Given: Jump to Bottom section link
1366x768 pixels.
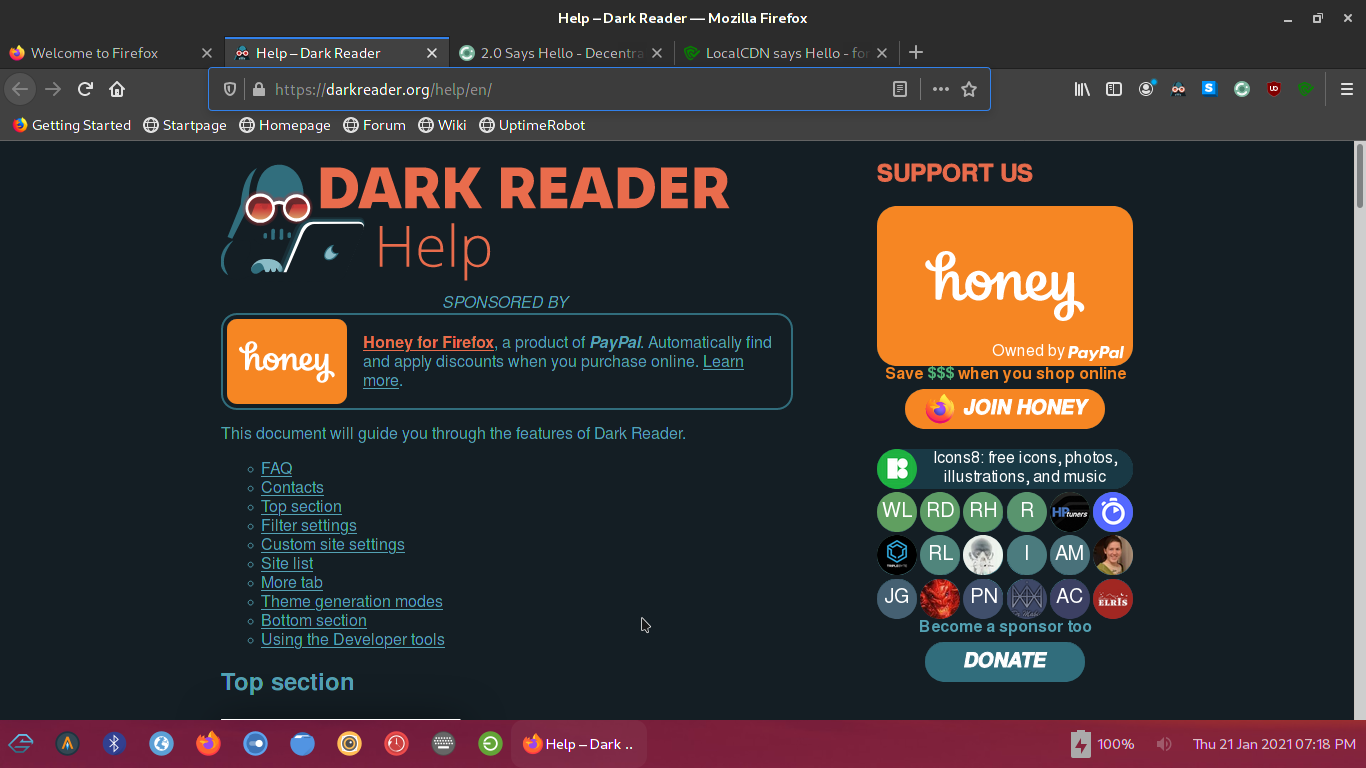Looking at the screenshot, I should tap(313, 620).
